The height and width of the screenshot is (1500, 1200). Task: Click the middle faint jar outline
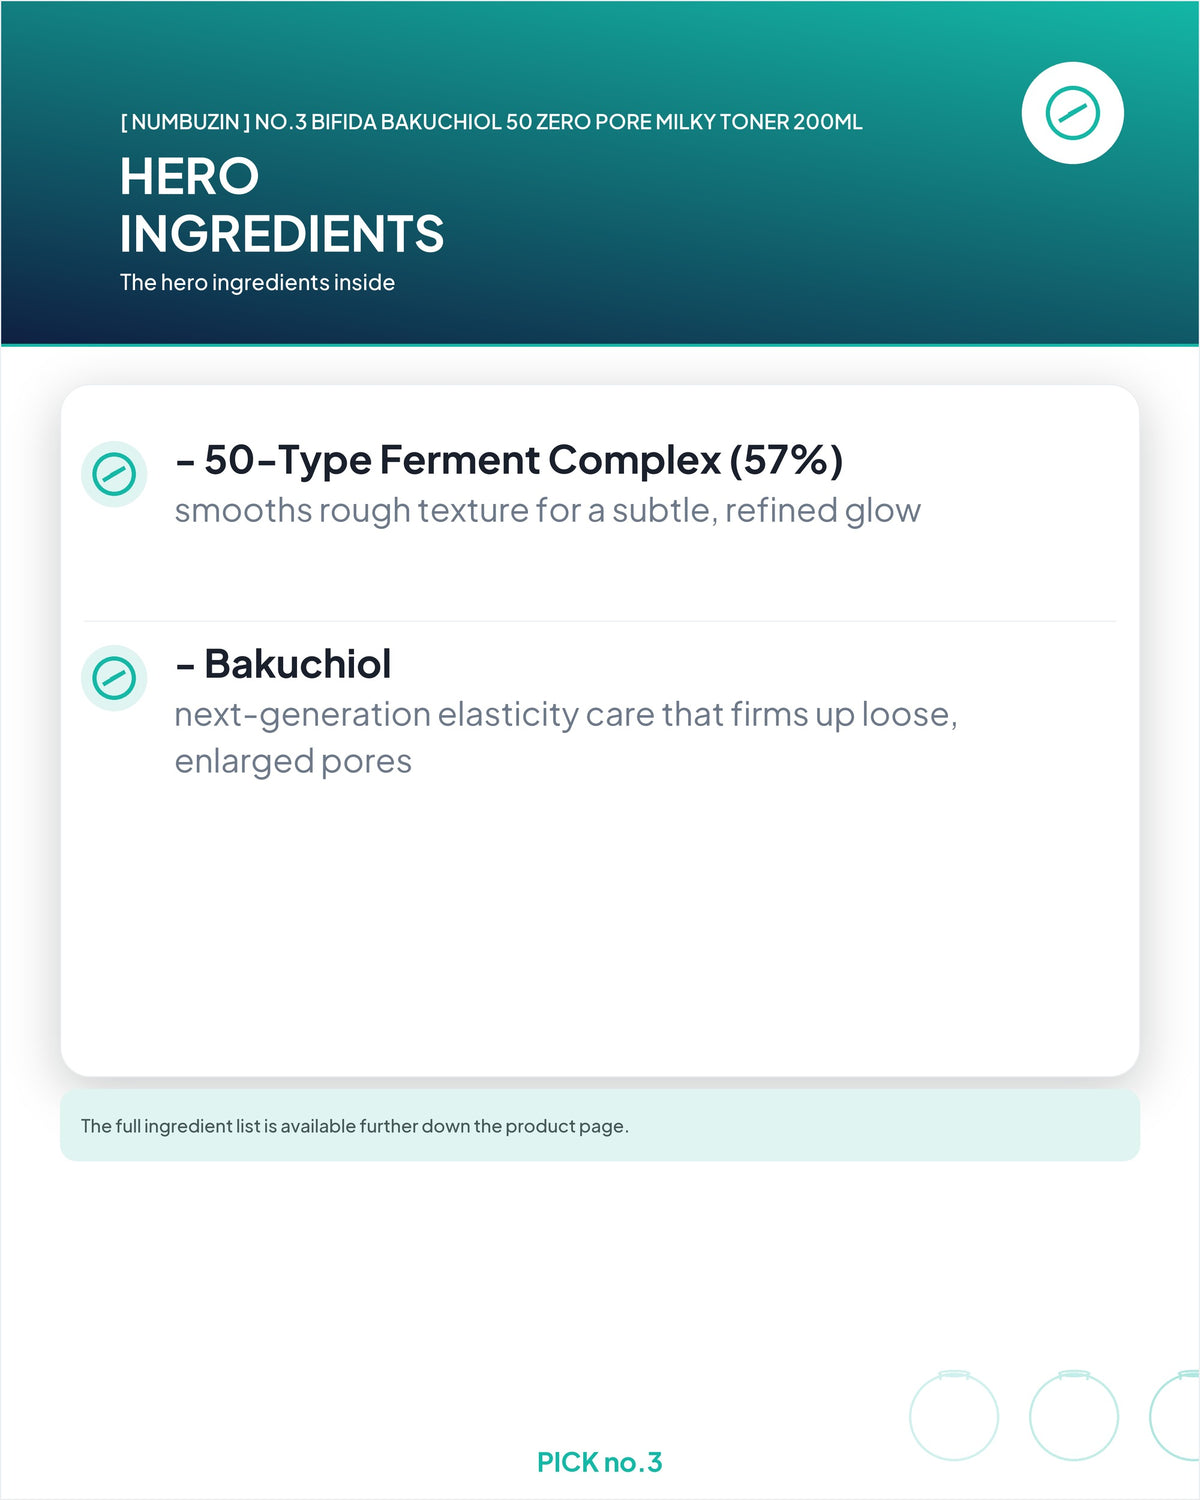(1074, 1415)
